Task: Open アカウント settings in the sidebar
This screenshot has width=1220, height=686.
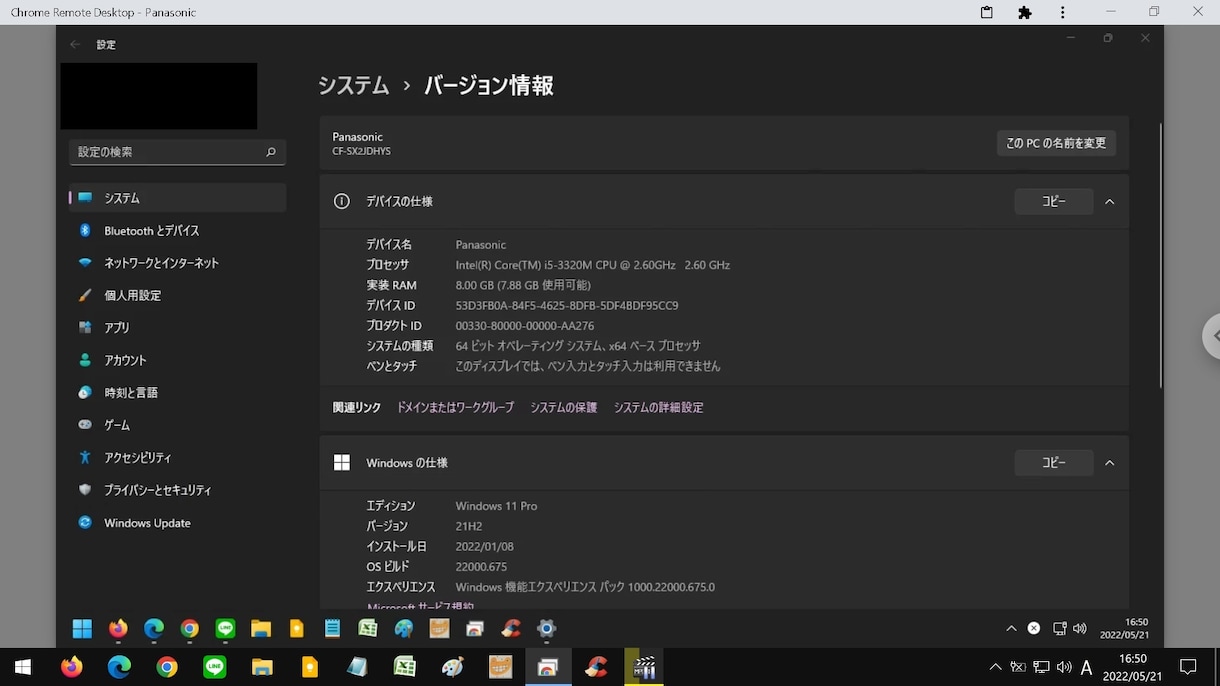Action: pyautogui.click(x=177, y=360)
